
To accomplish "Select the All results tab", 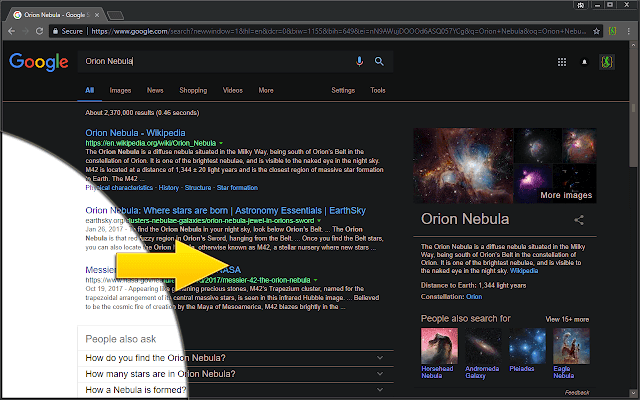I will [89, 90].
